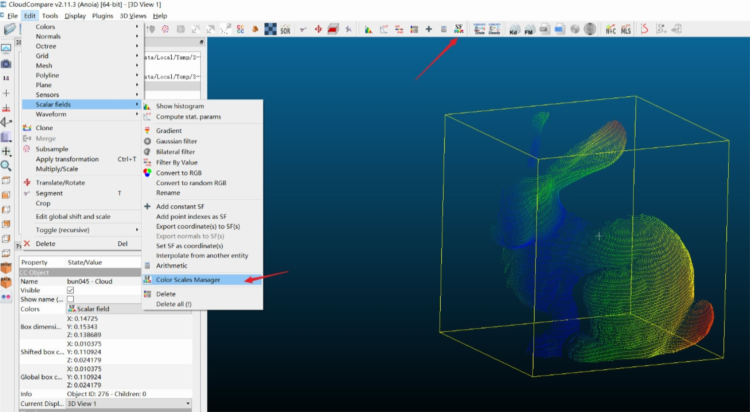Click the pink stereo glasses icon on left toolbar
The height and width of the screenshot is (412, 750).
pos(6,297)
